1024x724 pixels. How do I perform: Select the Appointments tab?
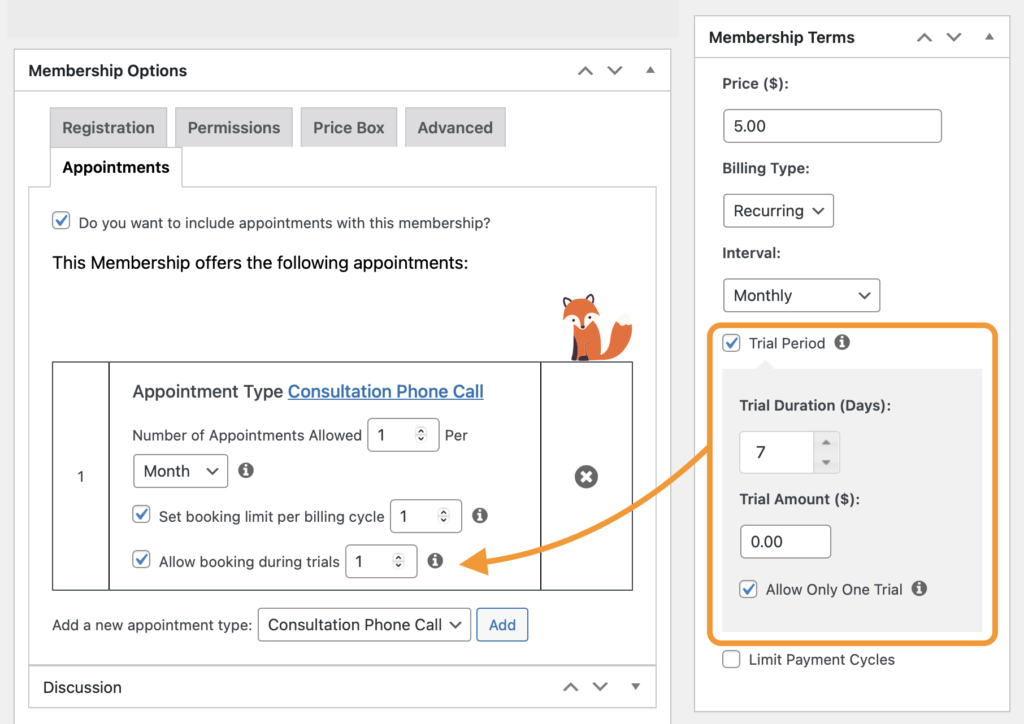coord(116,167)
